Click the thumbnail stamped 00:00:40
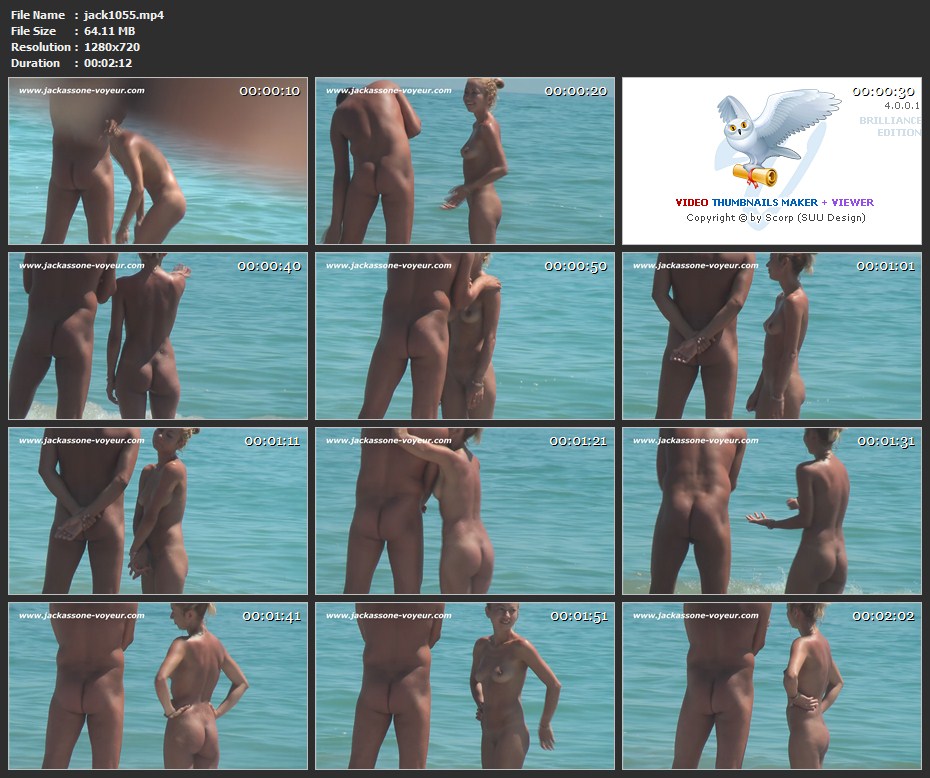Image resolution: width=930 pixels, height=778 pixels. pyautogui.click(x=158, y=336)
